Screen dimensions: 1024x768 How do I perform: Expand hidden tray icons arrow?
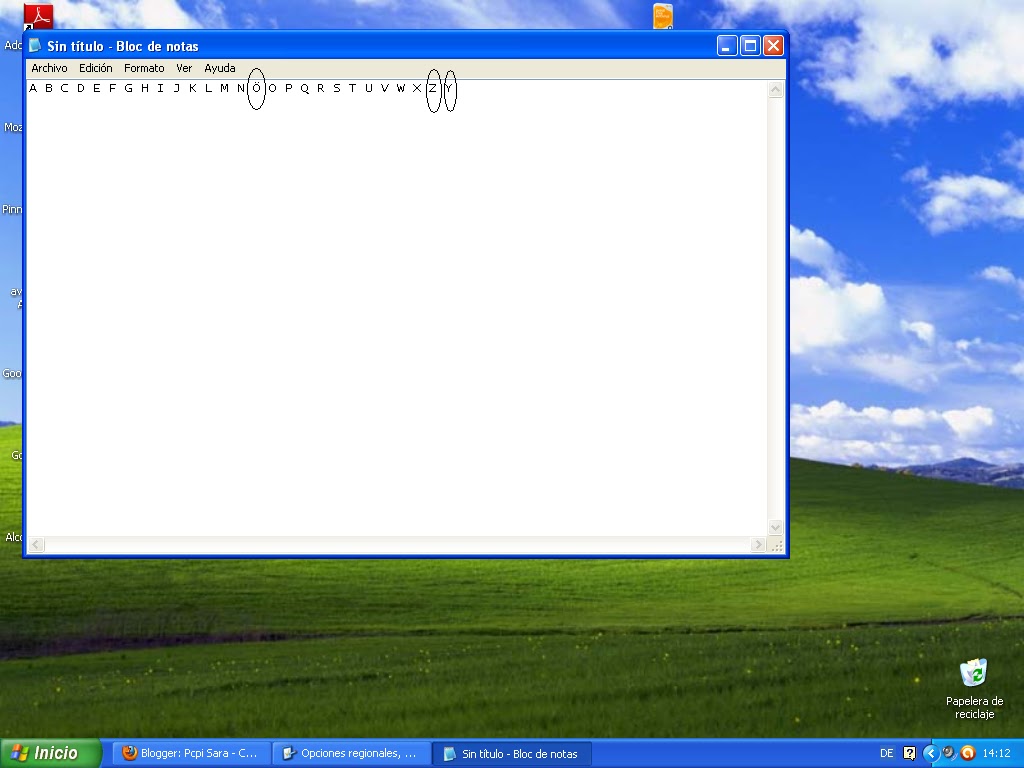931,754
